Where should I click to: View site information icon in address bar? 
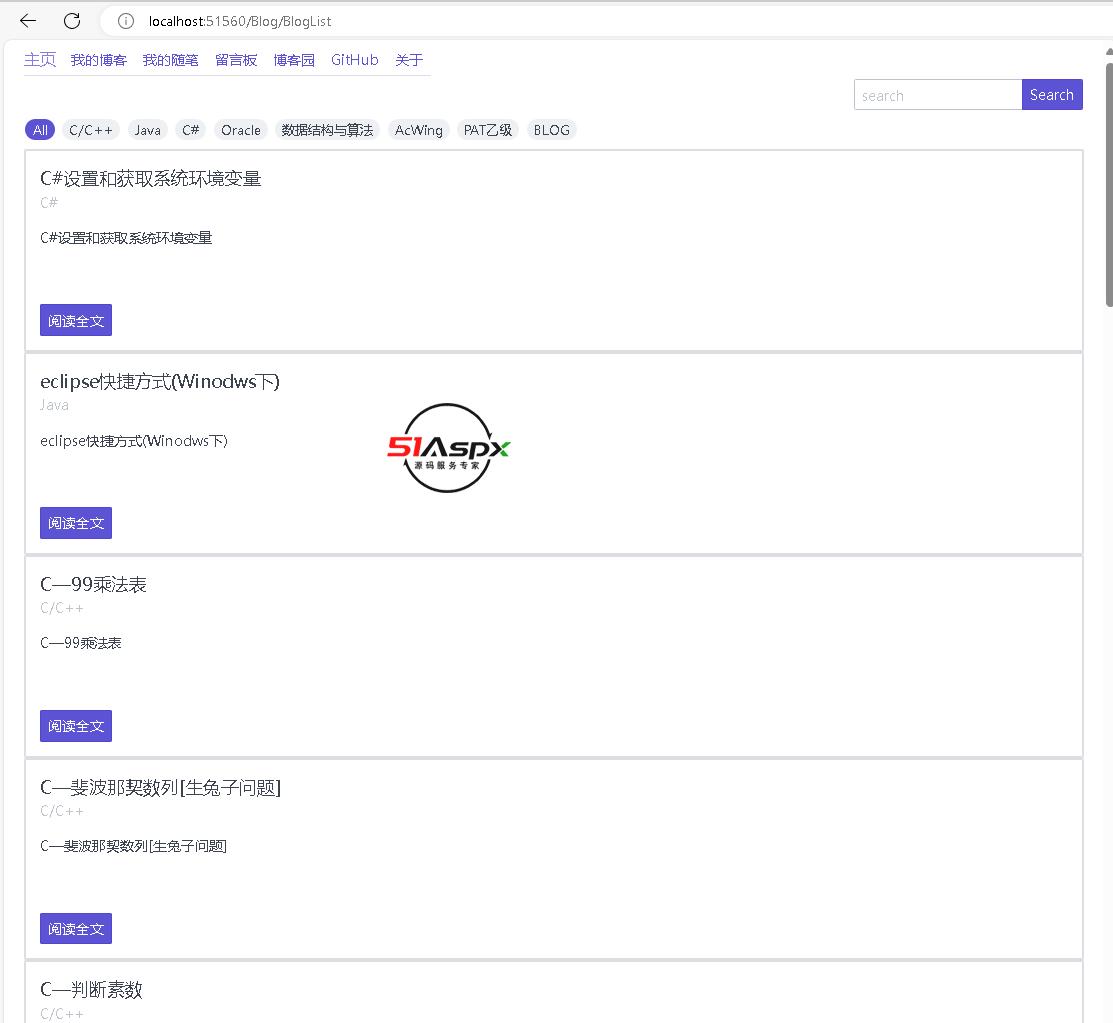[126, 21]
